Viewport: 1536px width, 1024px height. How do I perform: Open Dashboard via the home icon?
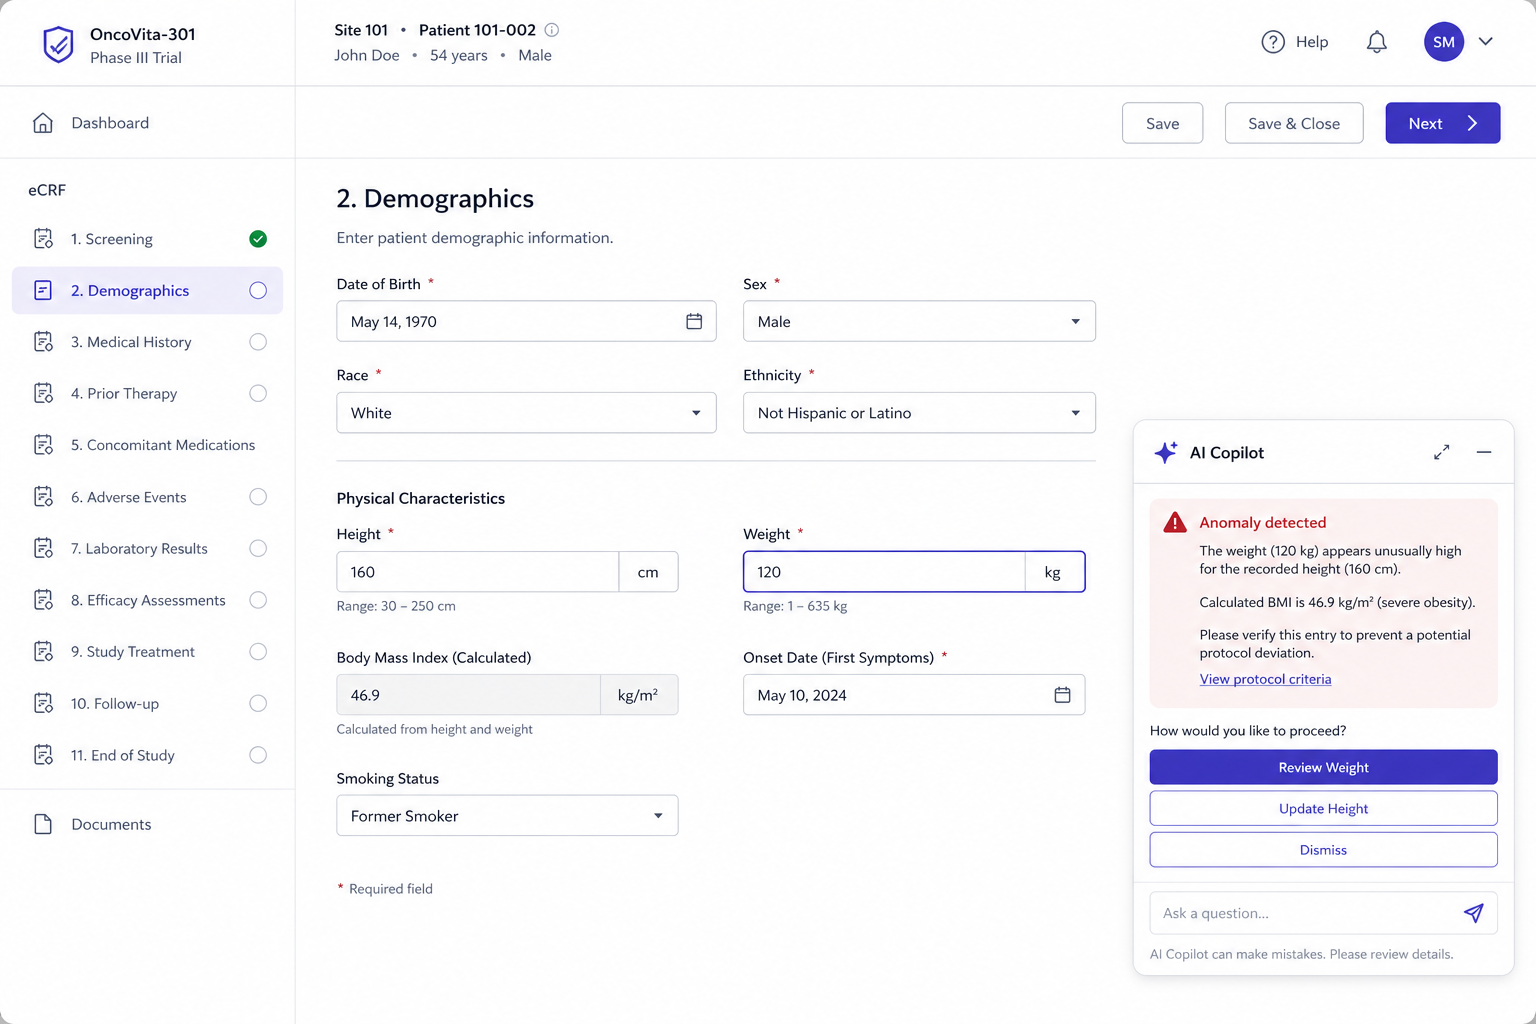43,123
